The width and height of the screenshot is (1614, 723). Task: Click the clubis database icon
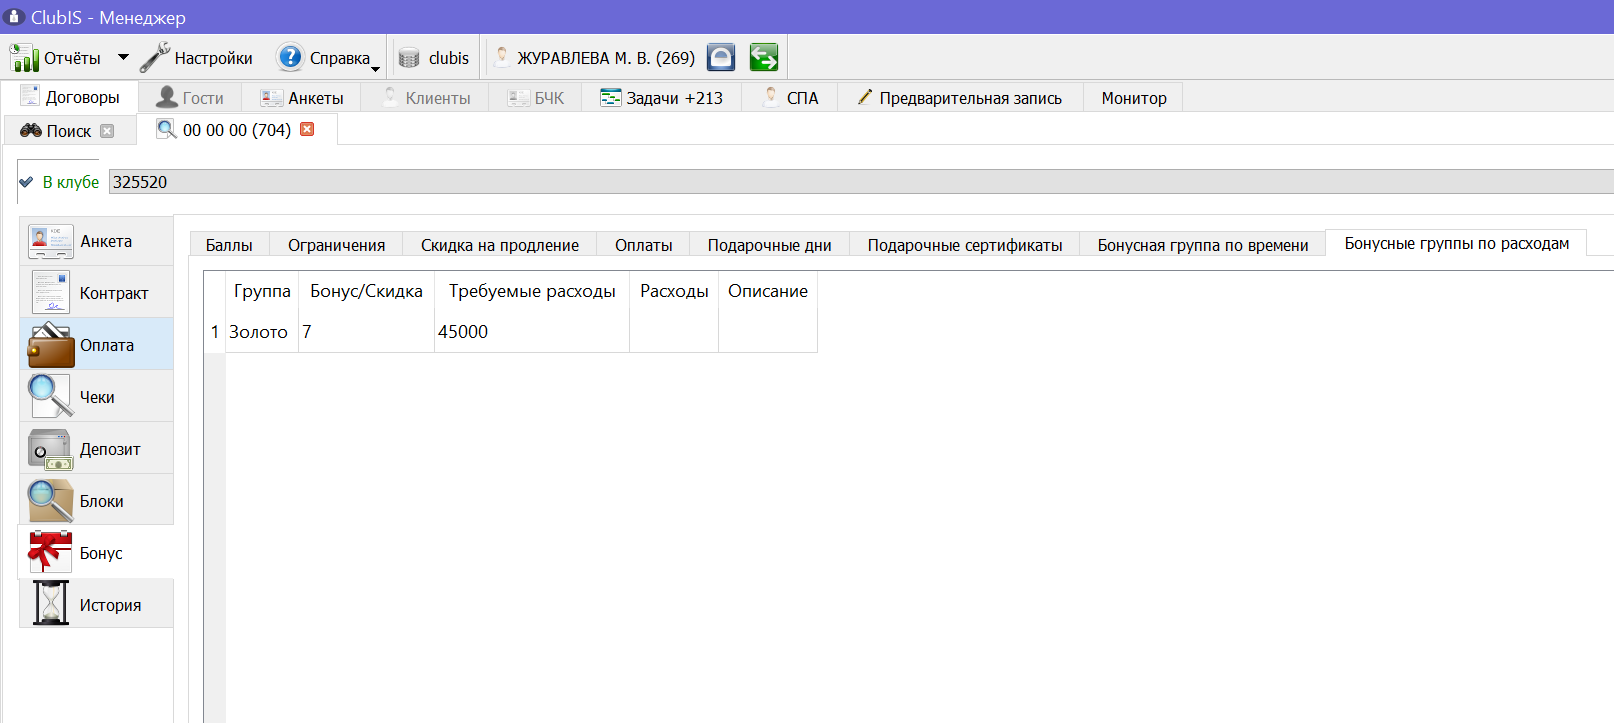tap(409, 58)
